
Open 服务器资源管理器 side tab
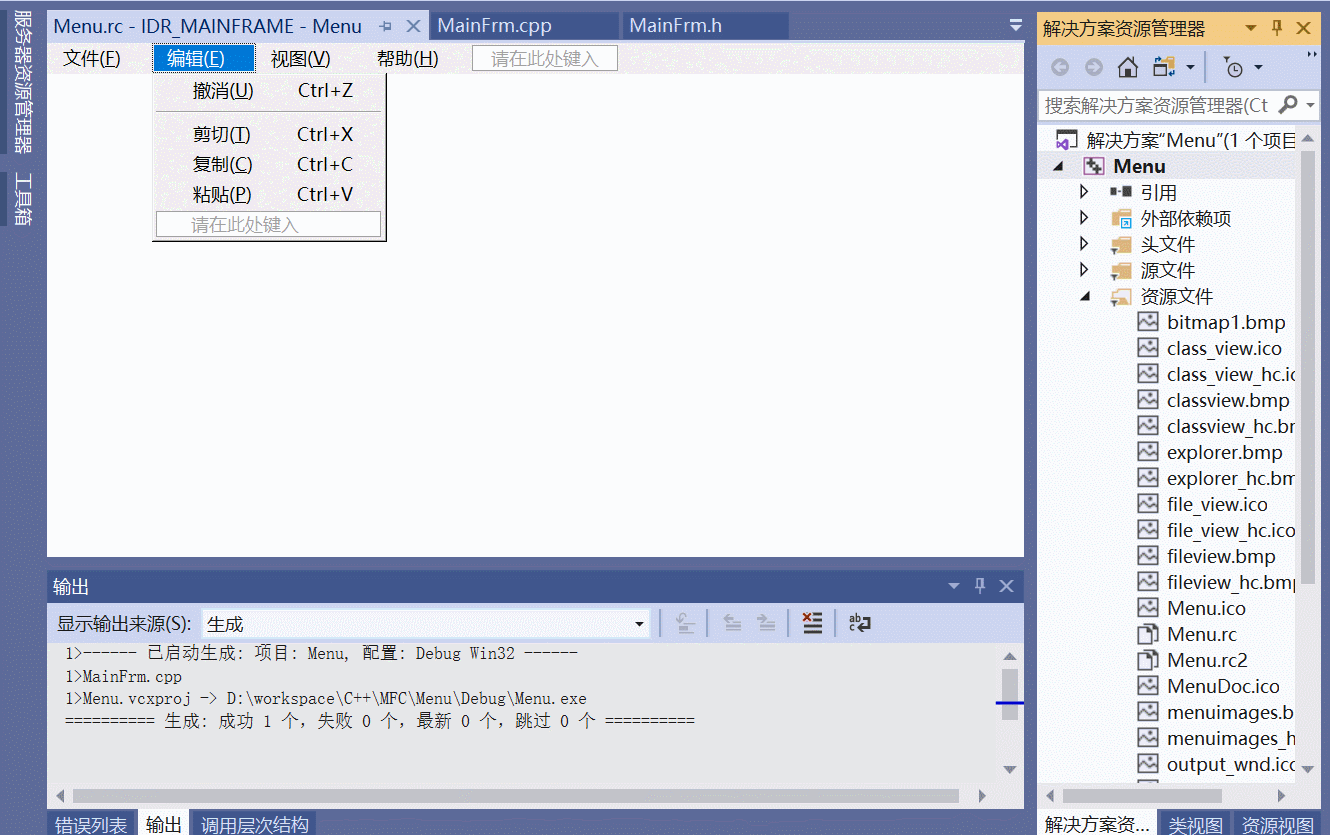click(23, 83)
